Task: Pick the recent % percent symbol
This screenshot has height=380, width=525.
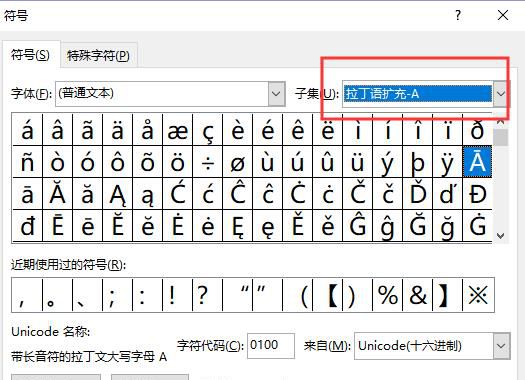Action: click(x=387, y=295)
